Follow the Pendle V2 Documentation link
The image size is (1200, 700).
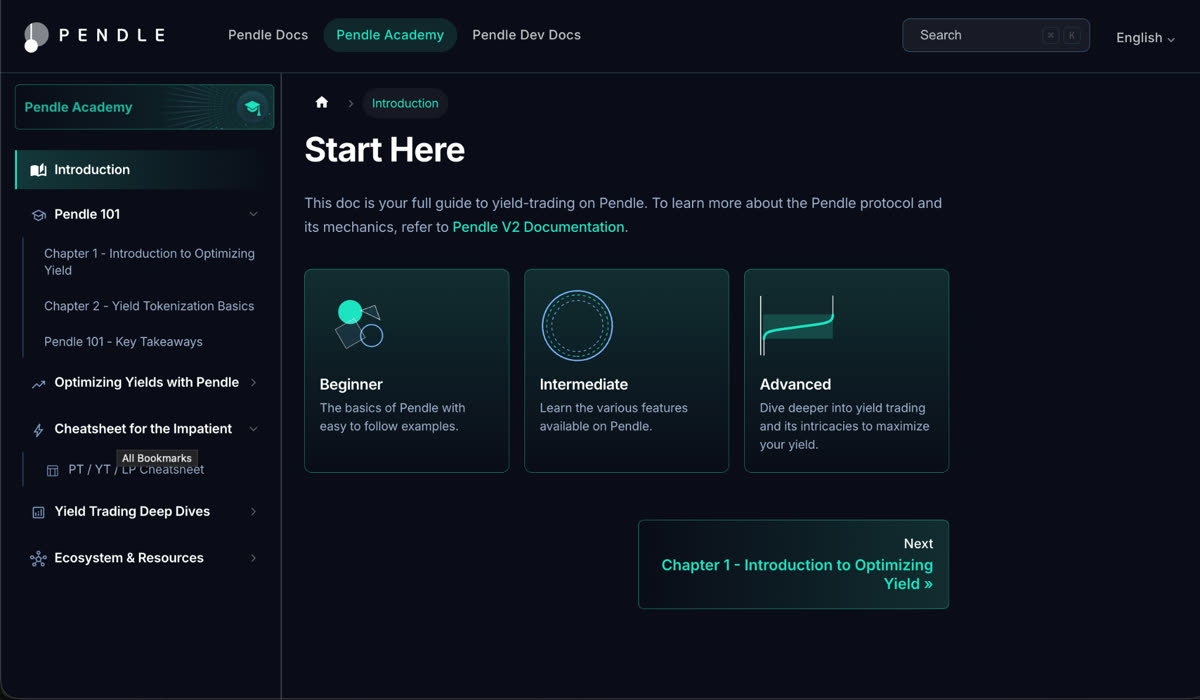[x=538, y=227]
